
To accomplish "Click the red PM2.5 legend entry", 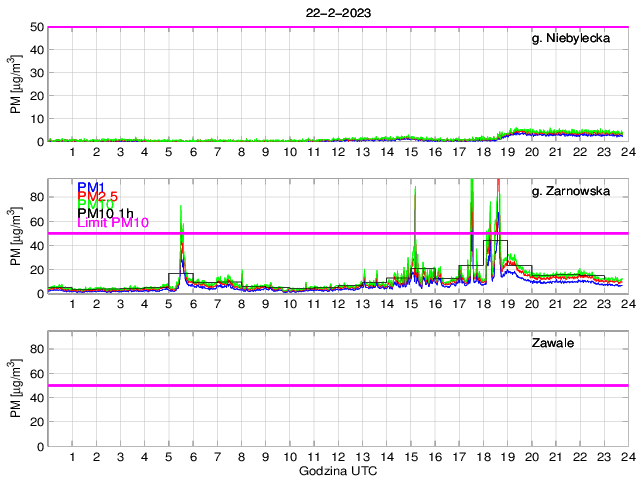I will click(x=99, y=198).
